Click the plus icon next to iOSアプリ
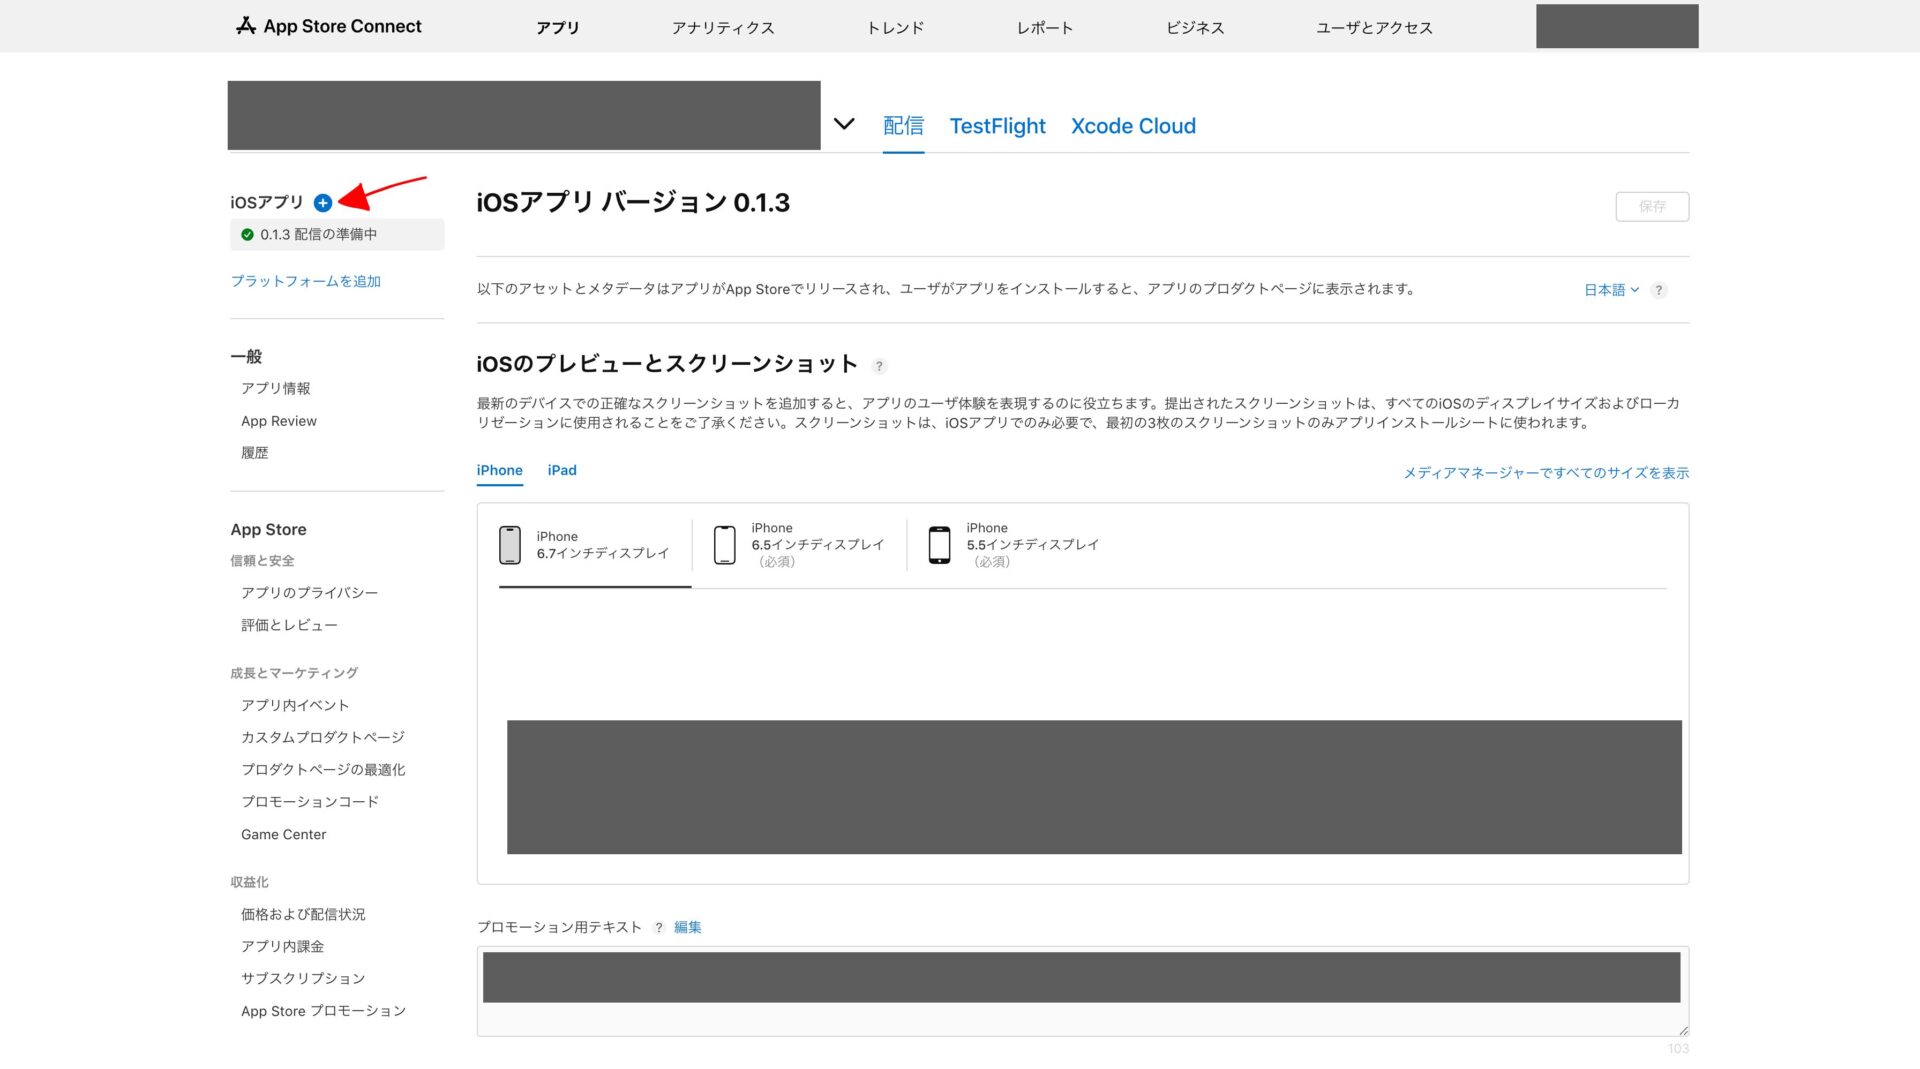Image resolution: width=1920 pixels, height=1069 pixels. [x=322, y=203]
